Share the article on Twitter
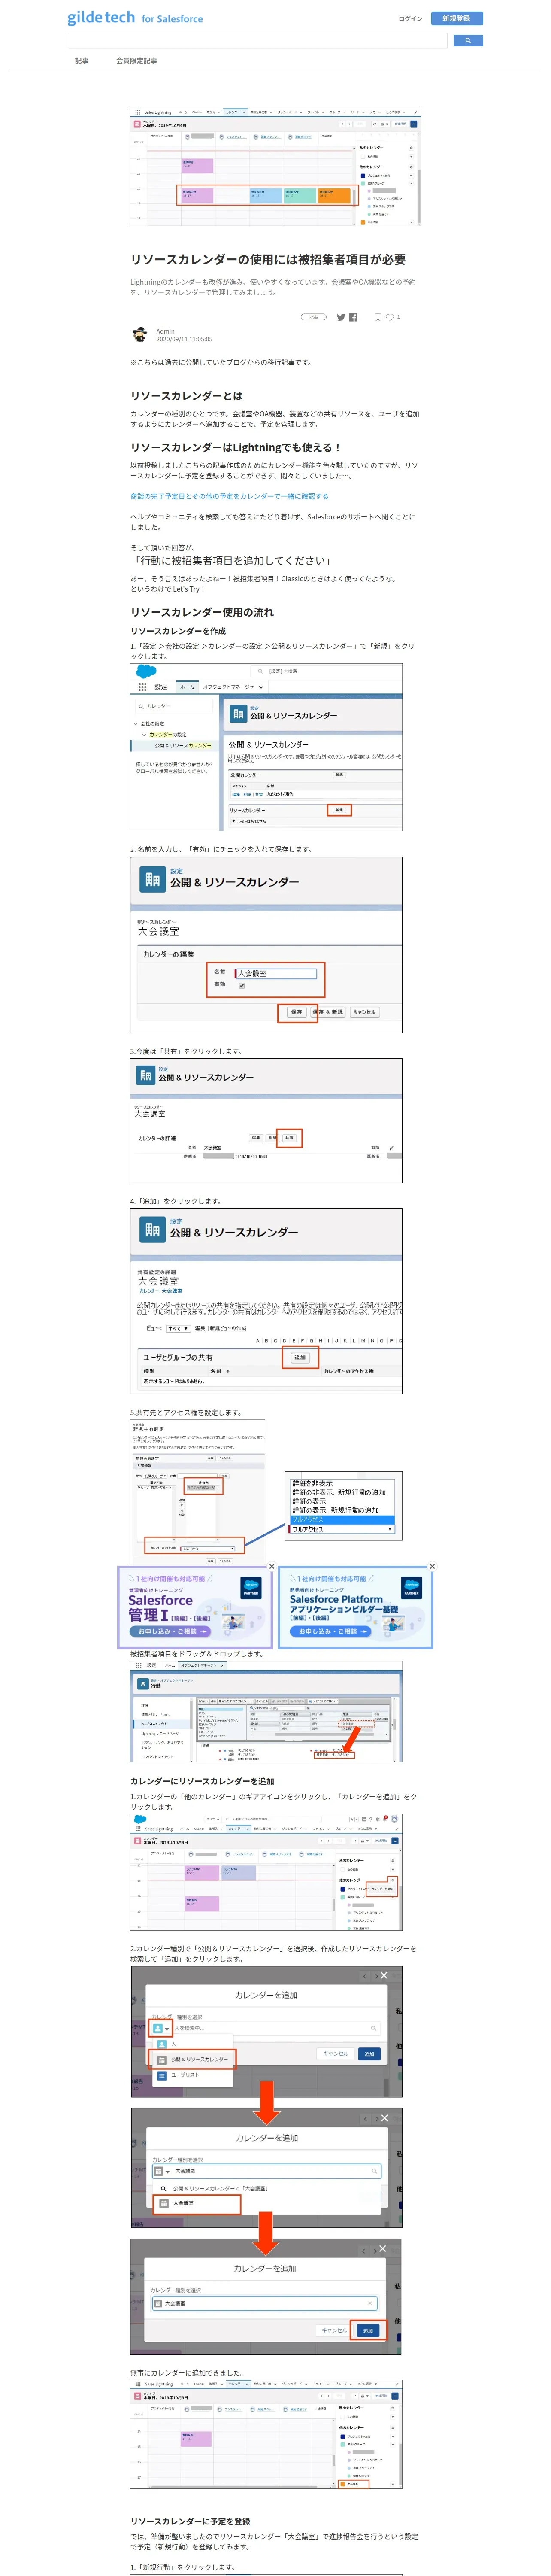551x2576 pixels. pyautogui.click(x=341, y=317)
